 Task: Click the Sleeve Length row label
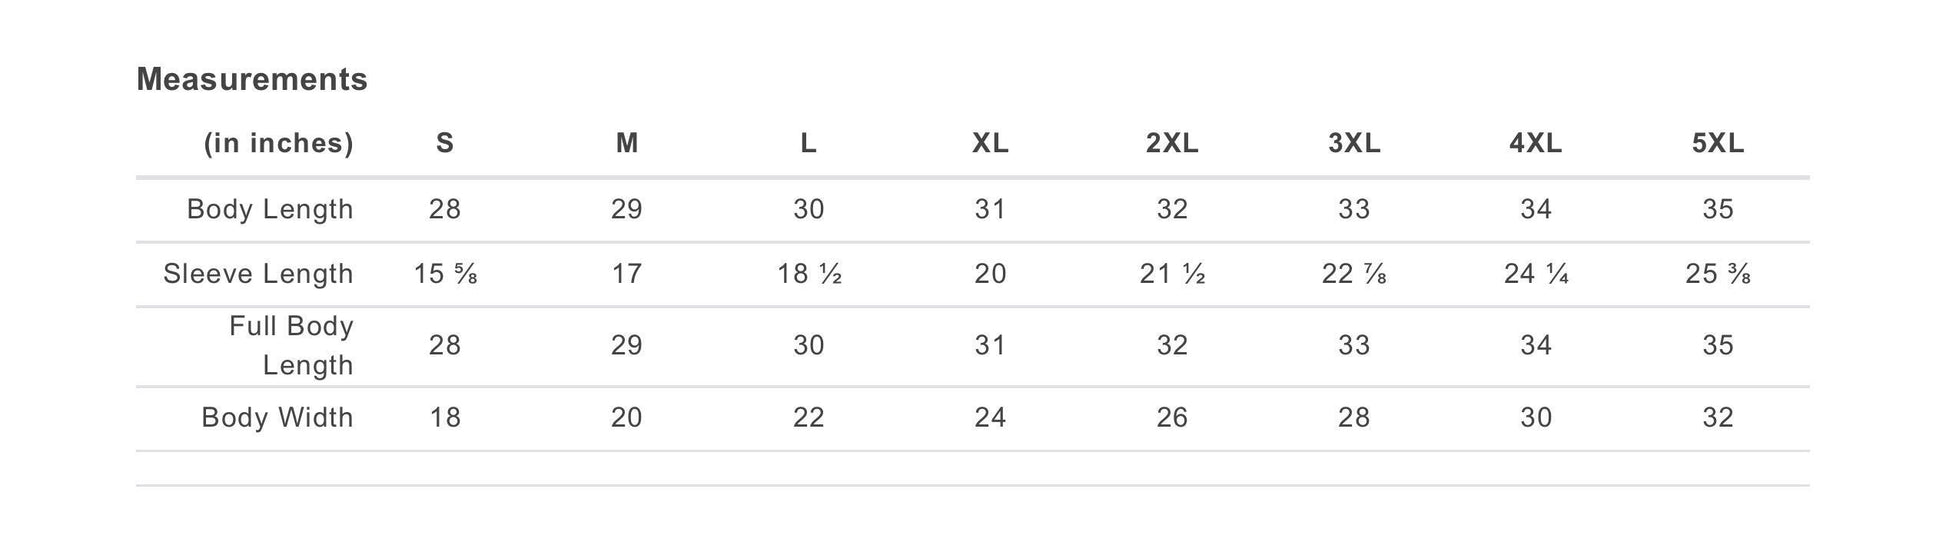pos(258,274)
